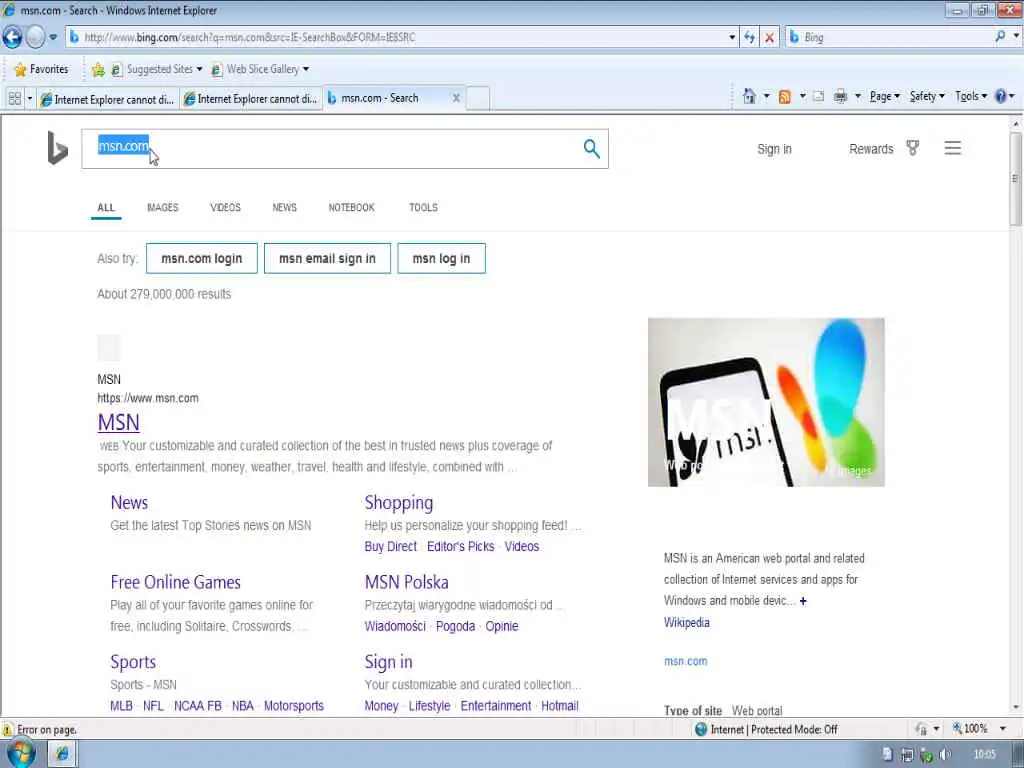Open a new blank tab
The height and width of the screenshot is (768, 1024).
click(x=478, y=99)
